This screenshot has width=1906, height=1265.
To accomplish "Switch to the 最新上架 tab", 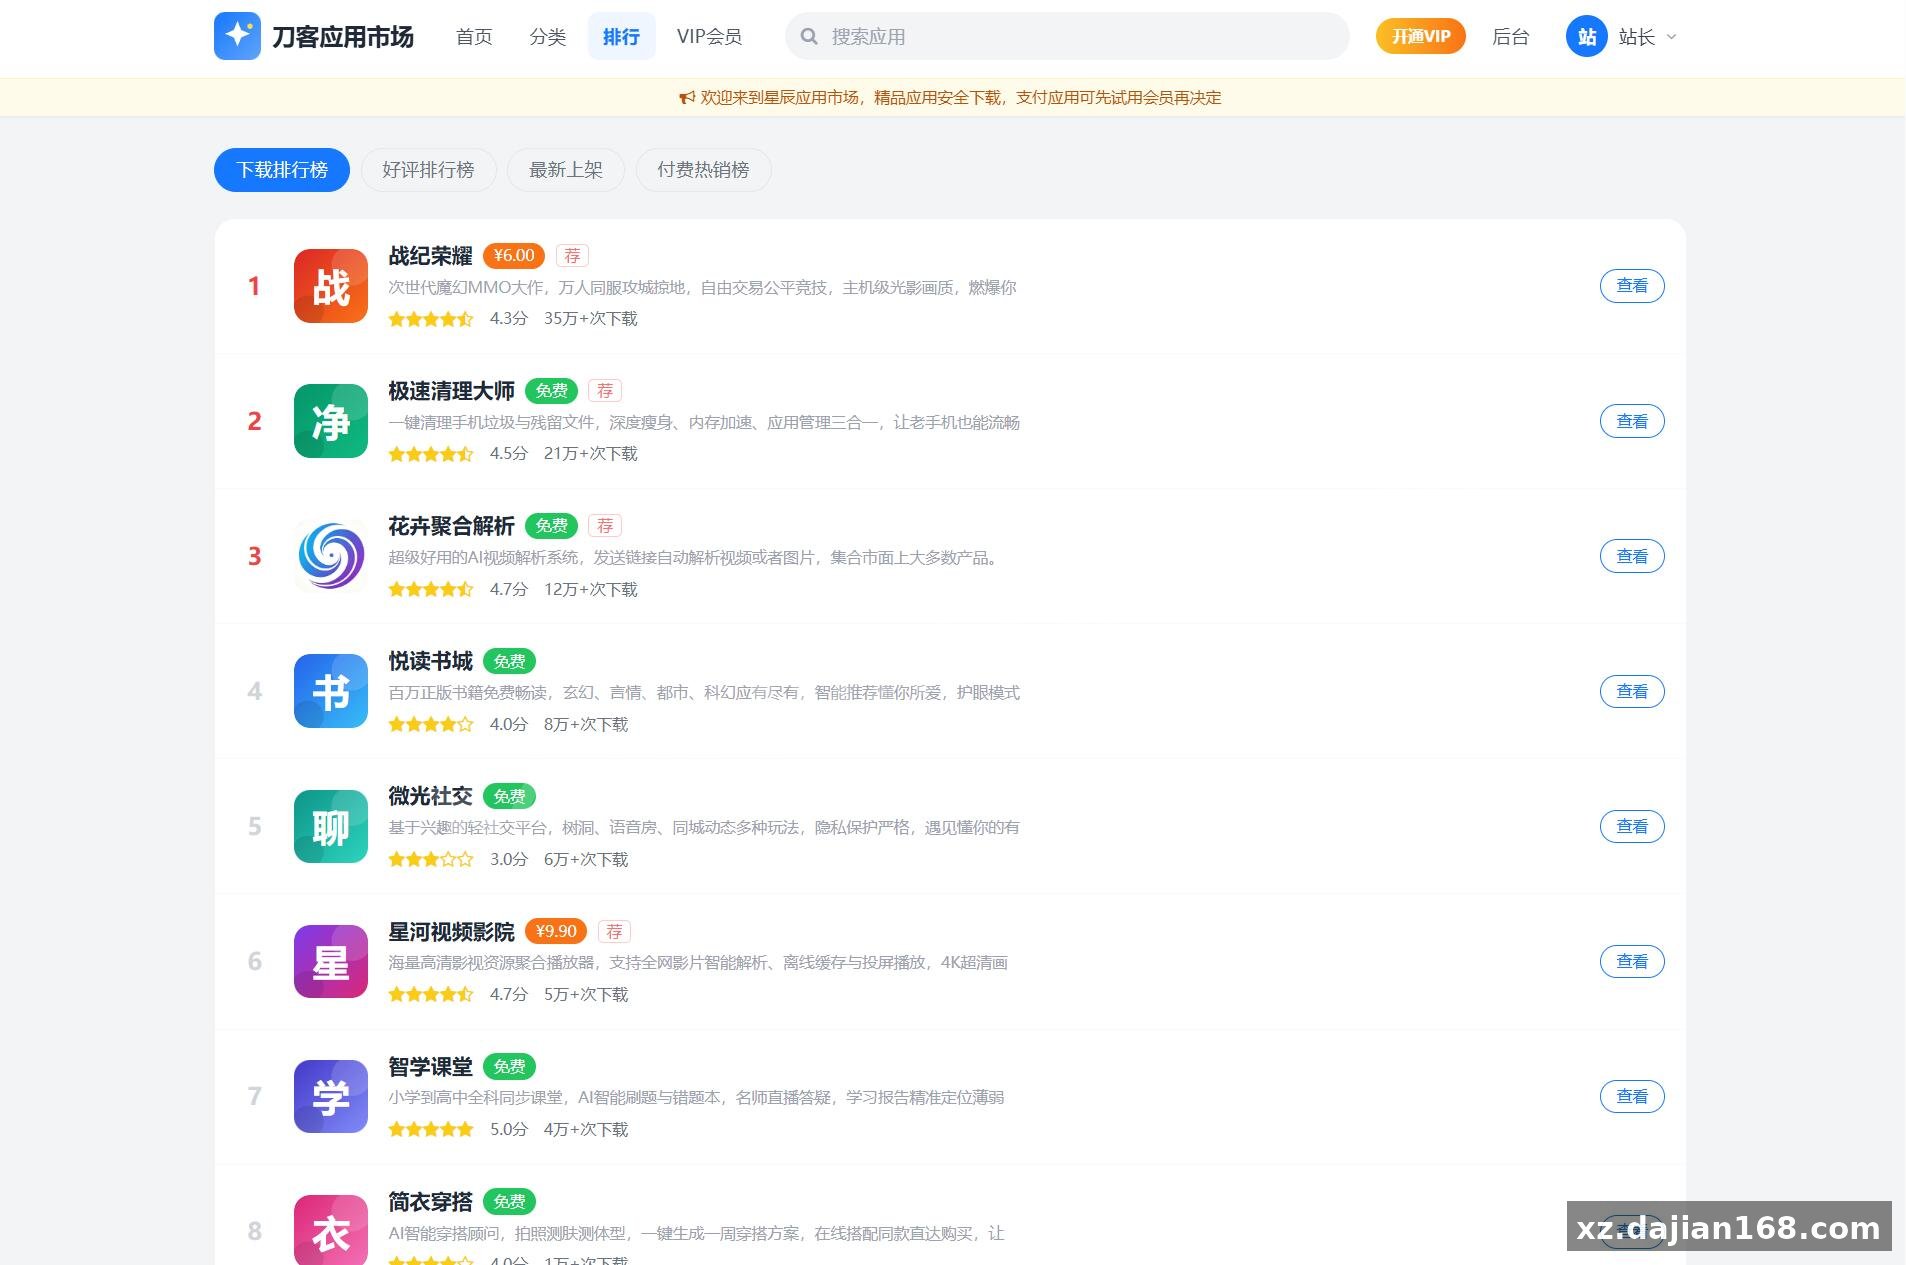I will coord(566,170).
